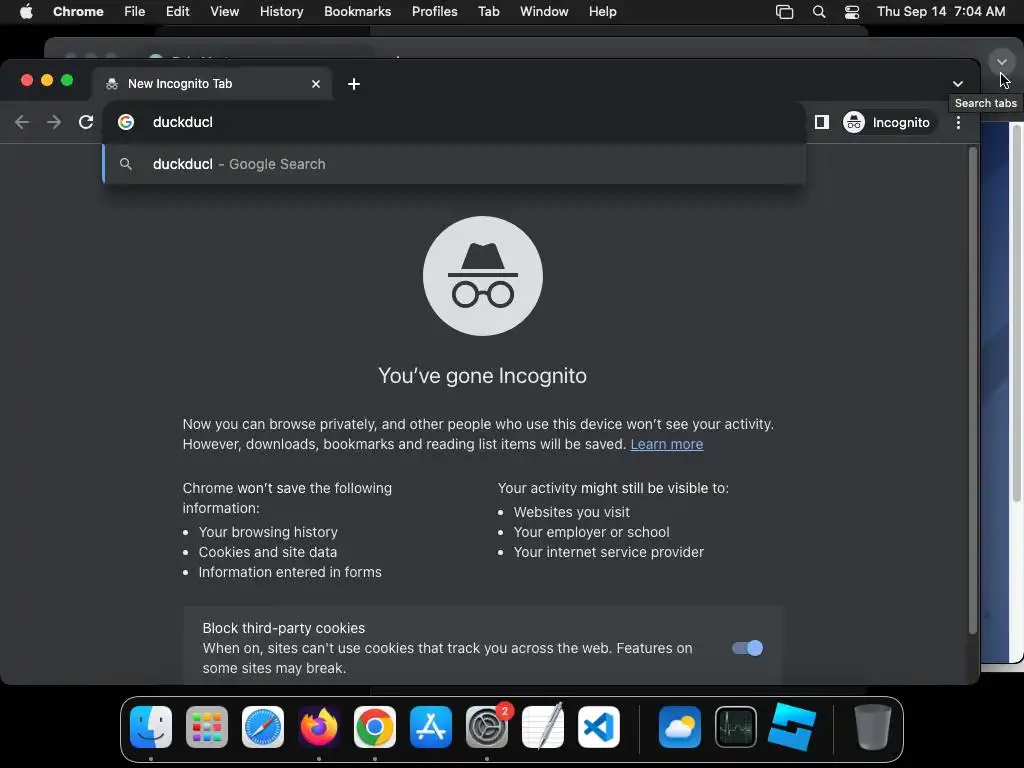Launch Roblox Studio from the dock
This screenshot has height=768, width=1024.
pos(792,727)
